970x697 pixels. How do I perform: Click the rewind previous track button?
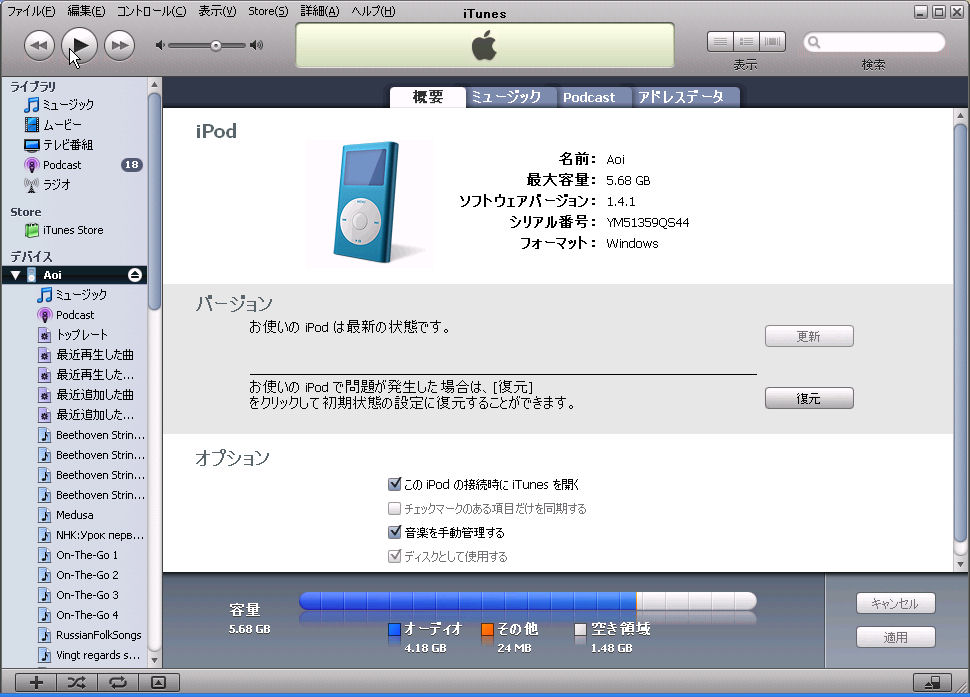click(39, 45)
